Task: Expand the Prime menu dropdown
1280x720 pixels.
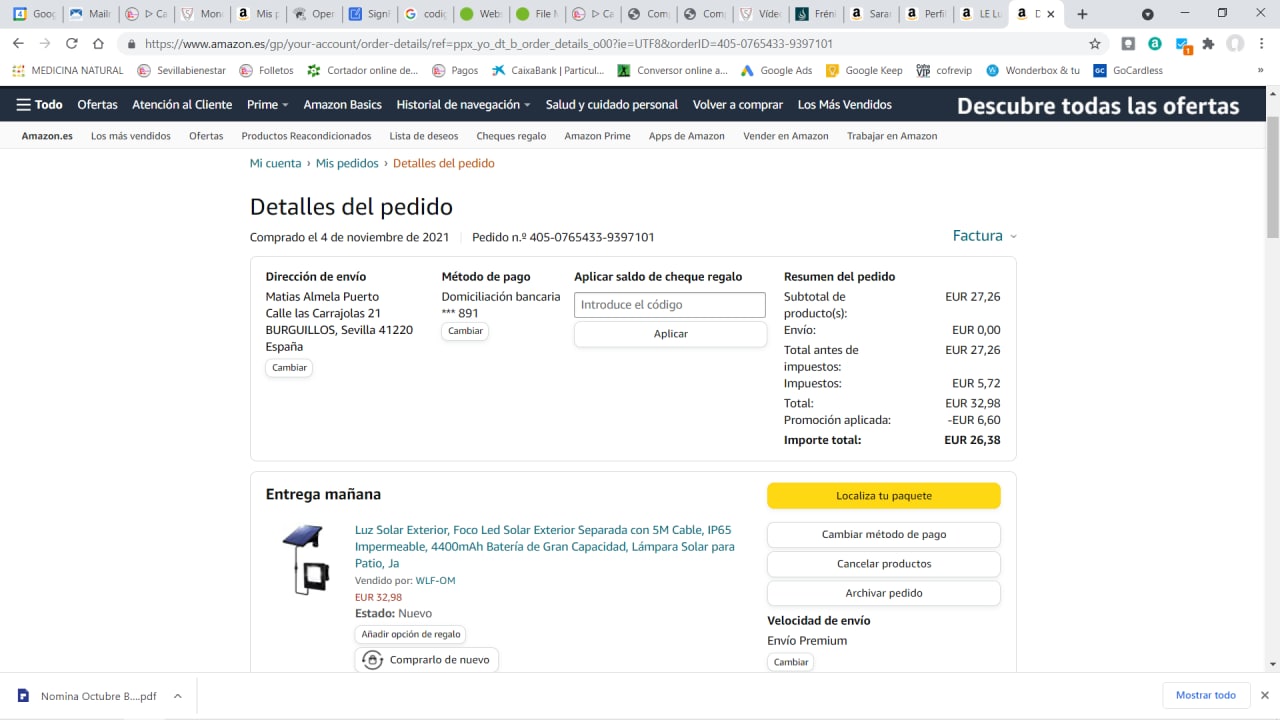Action: (x=267, y=105)
